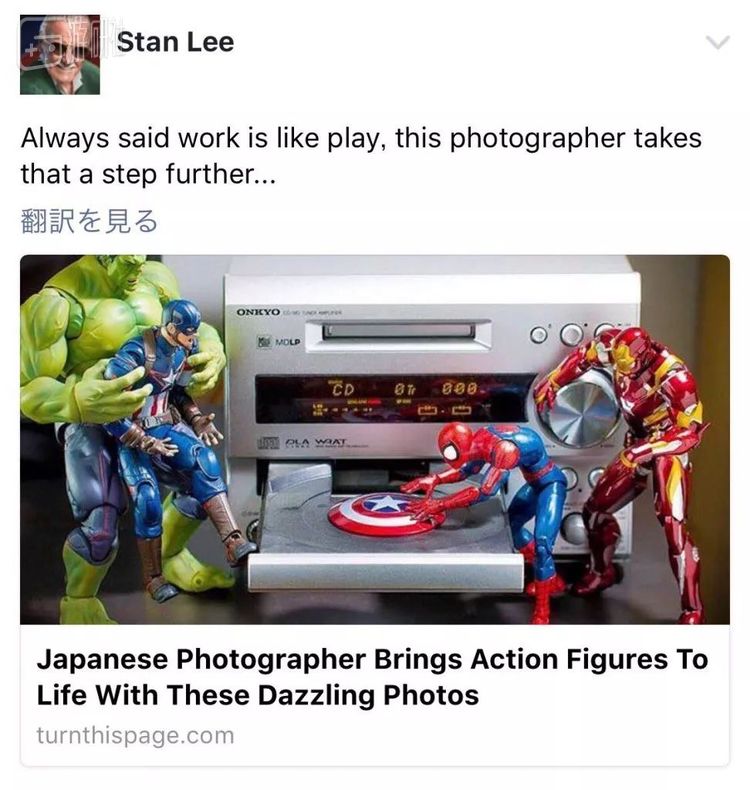This screenshot has width=750, height=790.
Task: Expand the post options chevron
Action: 718,42
